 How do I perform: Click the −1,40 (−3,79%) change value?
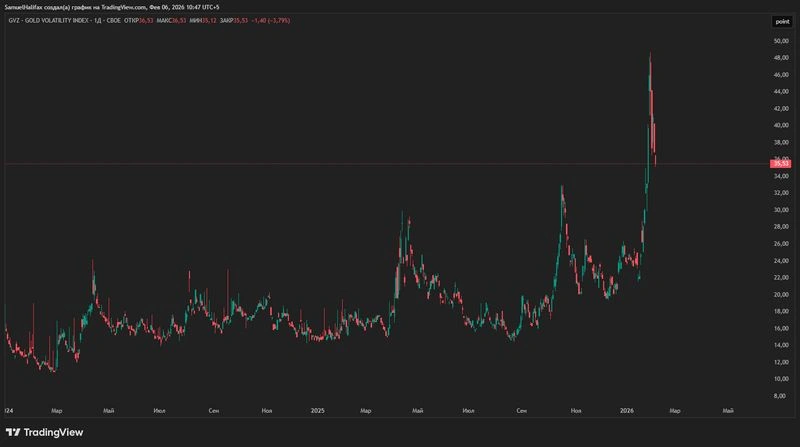(271, 20)
